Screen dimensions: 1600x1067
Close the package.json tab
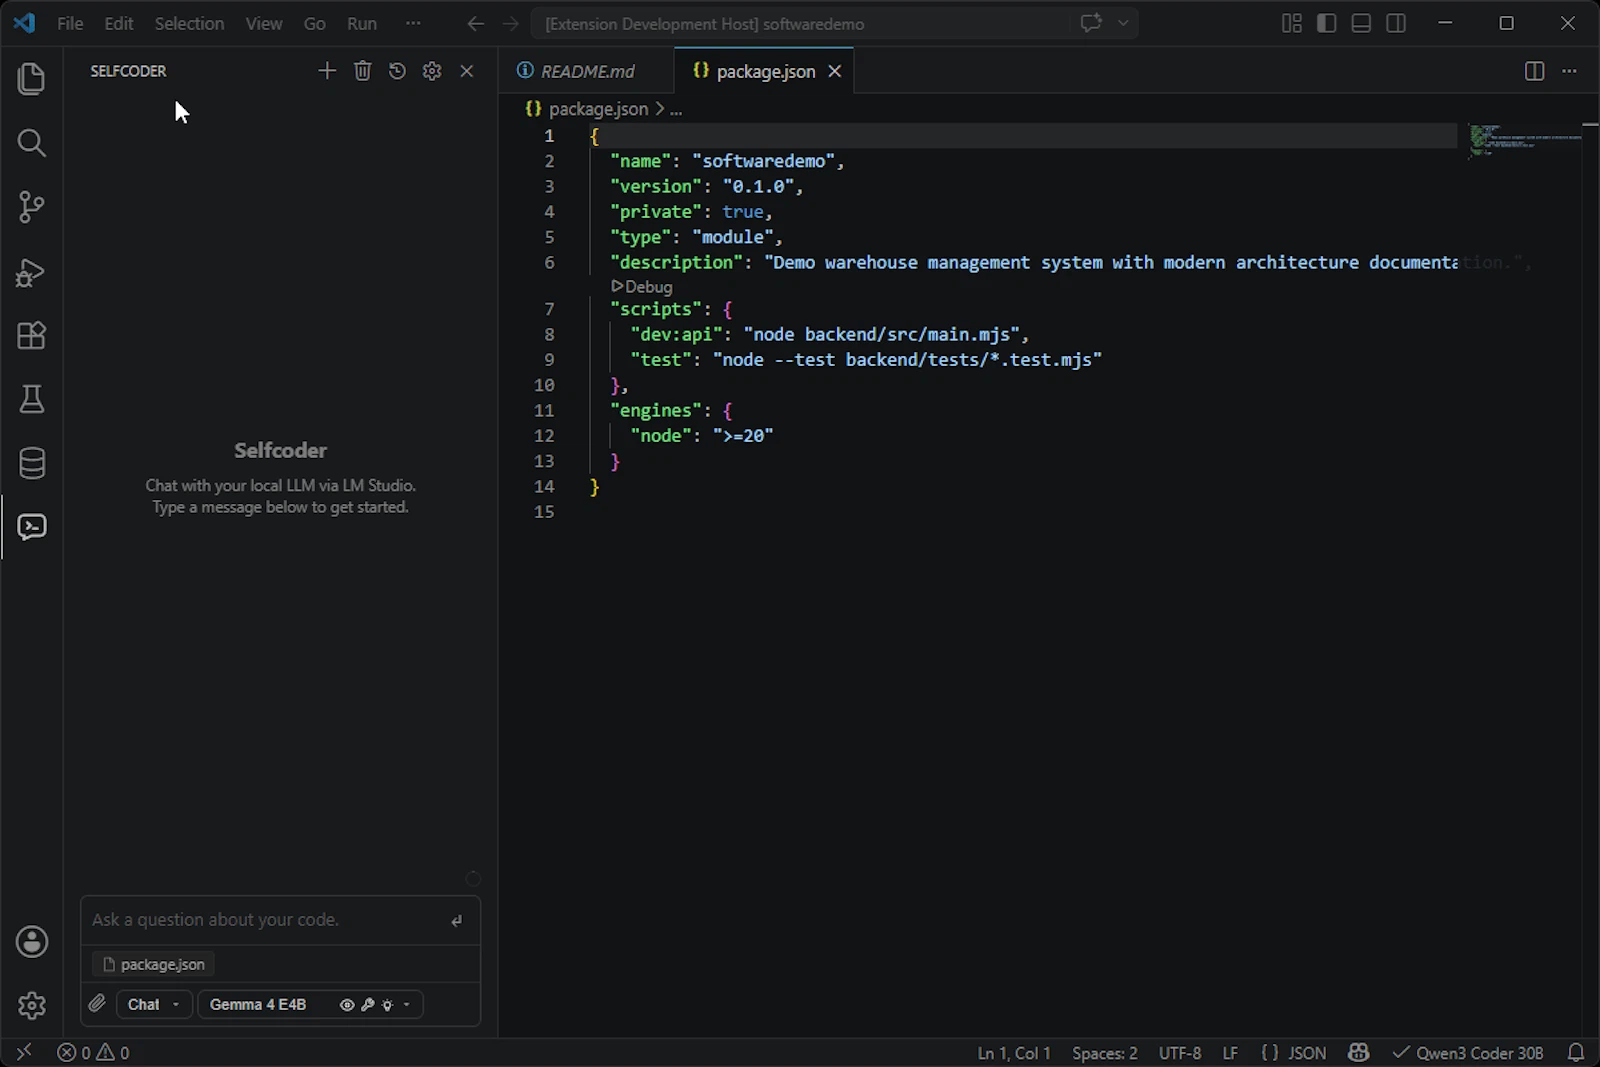[835, 71]
